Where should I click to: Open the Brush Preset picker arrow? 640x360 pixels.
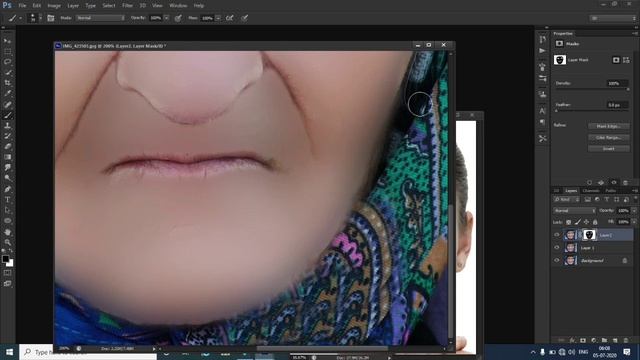coord(40,18)
